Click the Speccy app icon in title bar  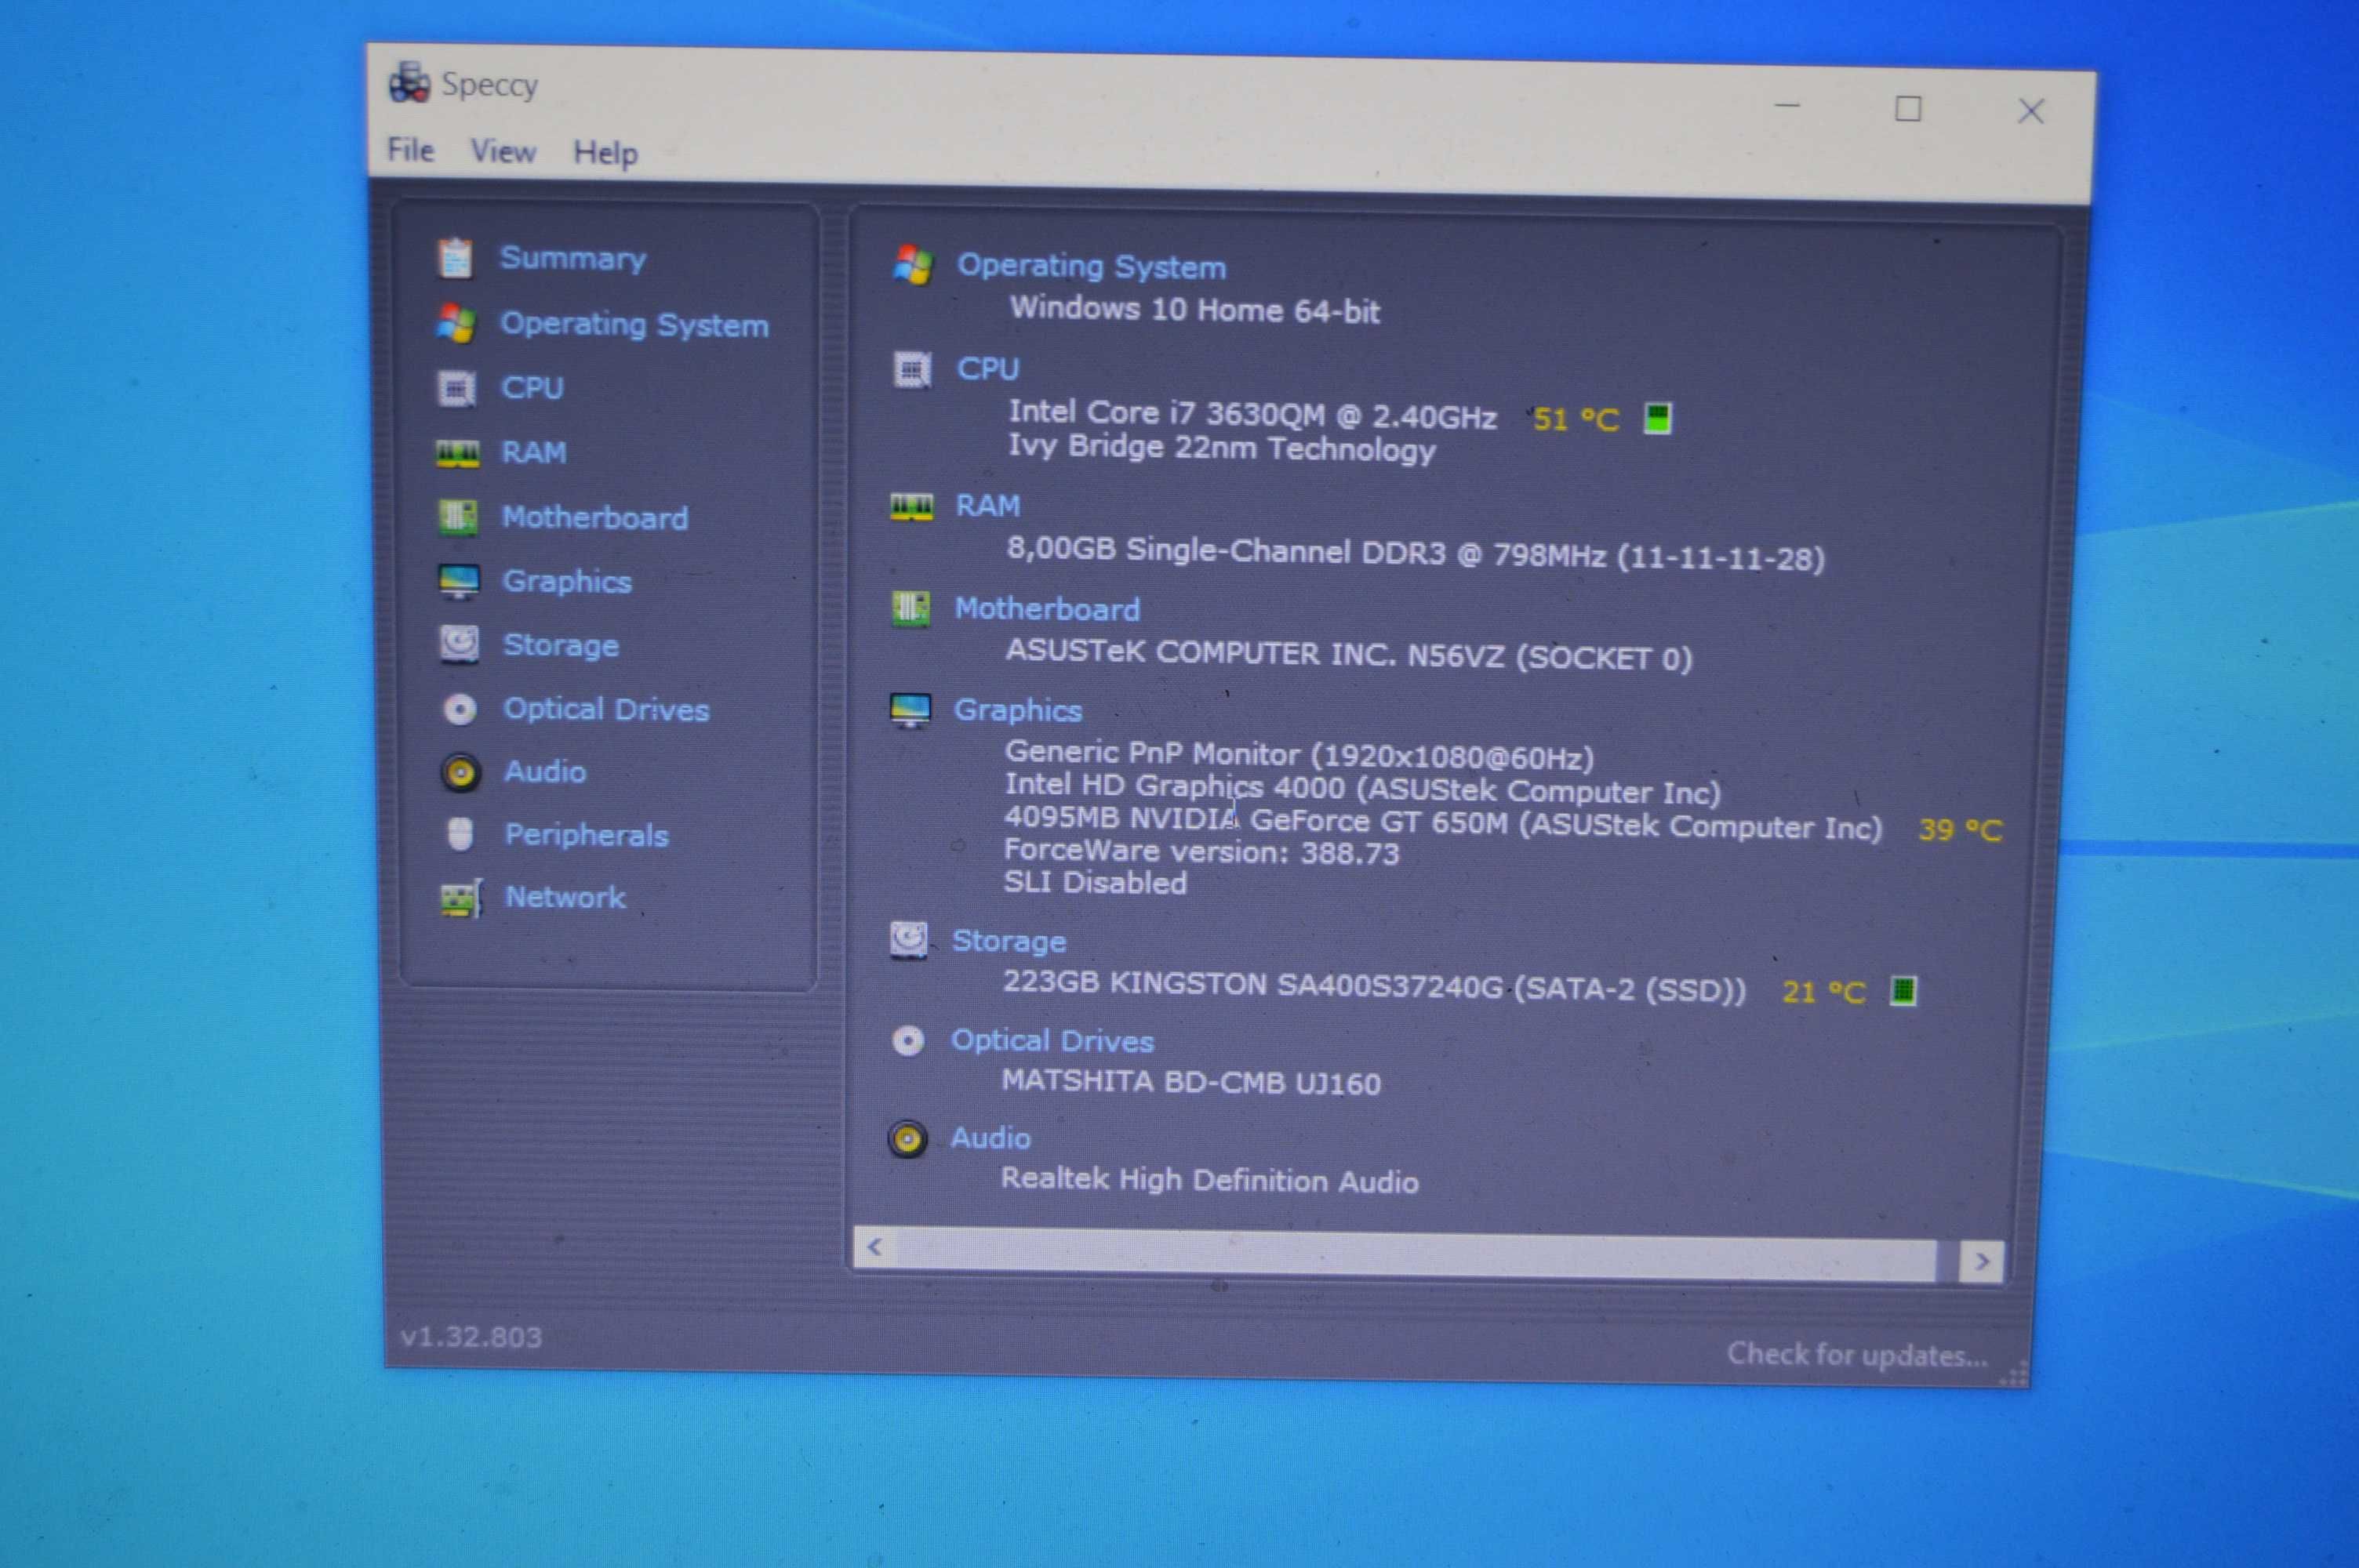409,82
